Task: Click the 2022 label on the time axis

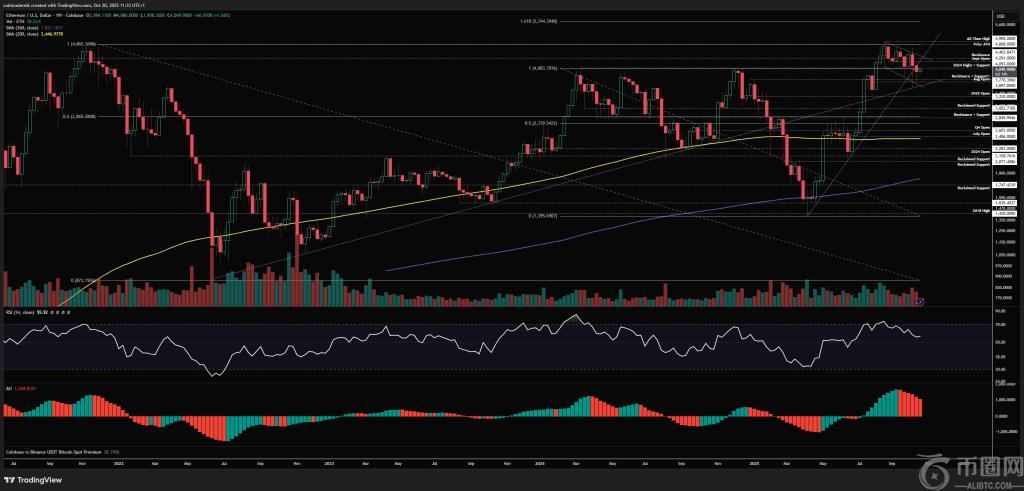Action: [121, 465]
